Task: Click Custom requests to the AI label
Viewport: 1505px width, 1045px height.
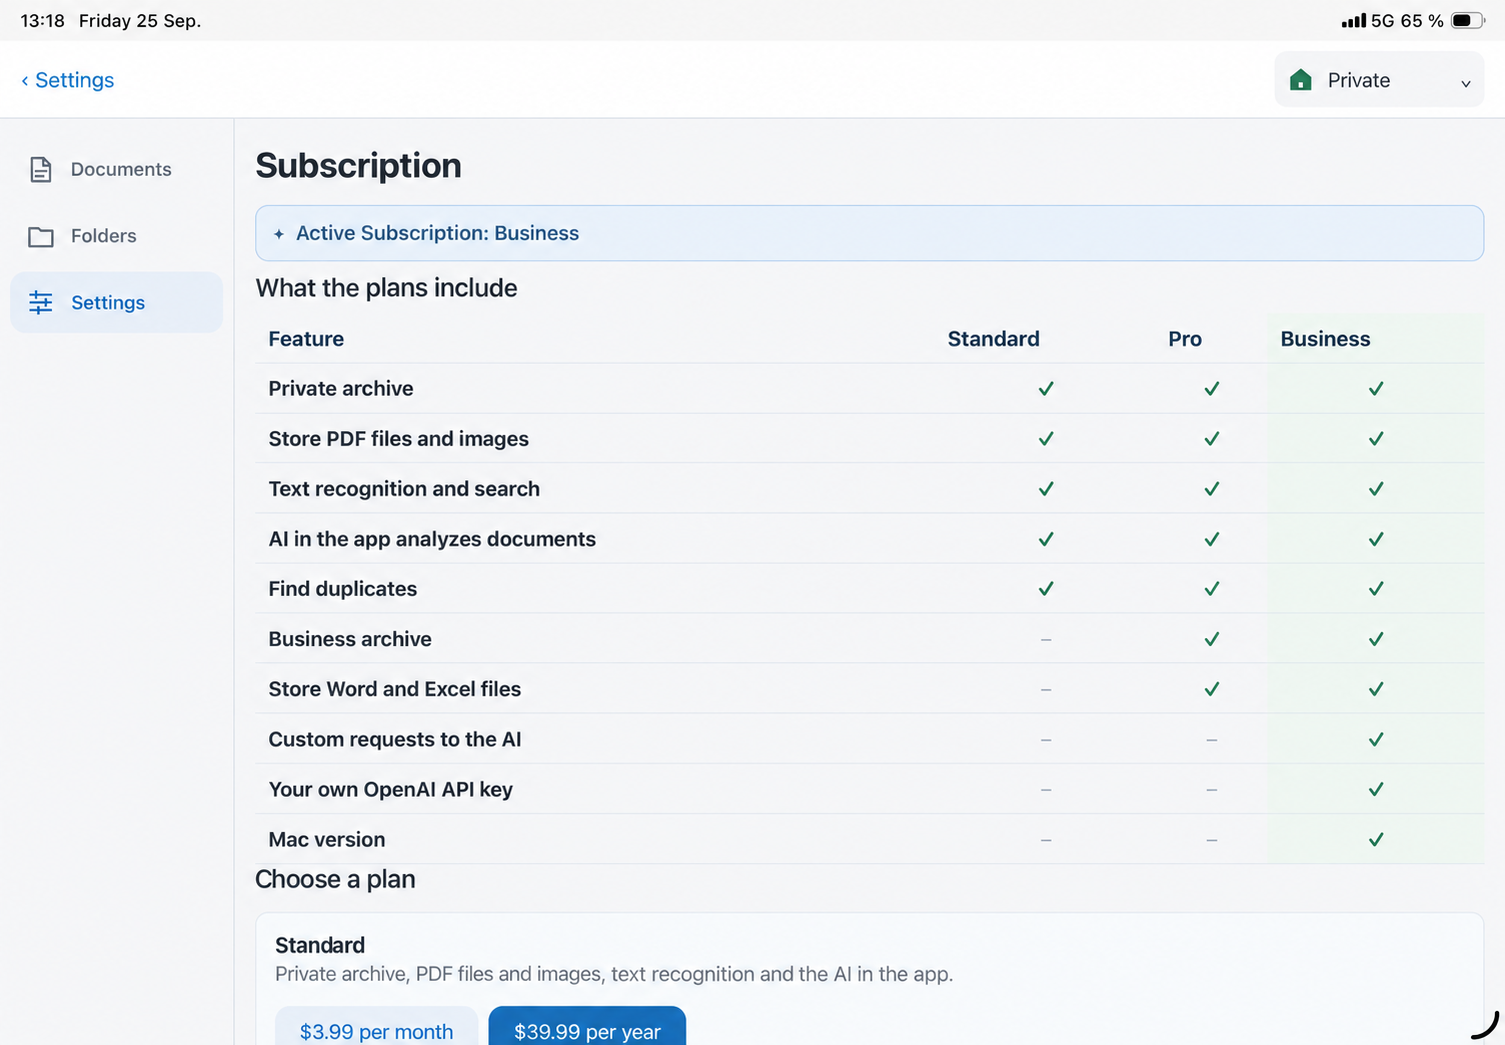Action: [x=395, y=739]
